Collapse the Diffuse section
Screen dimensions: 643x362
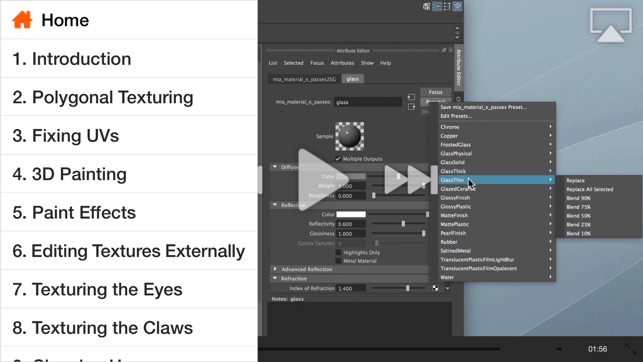click(x=275, y=167)
